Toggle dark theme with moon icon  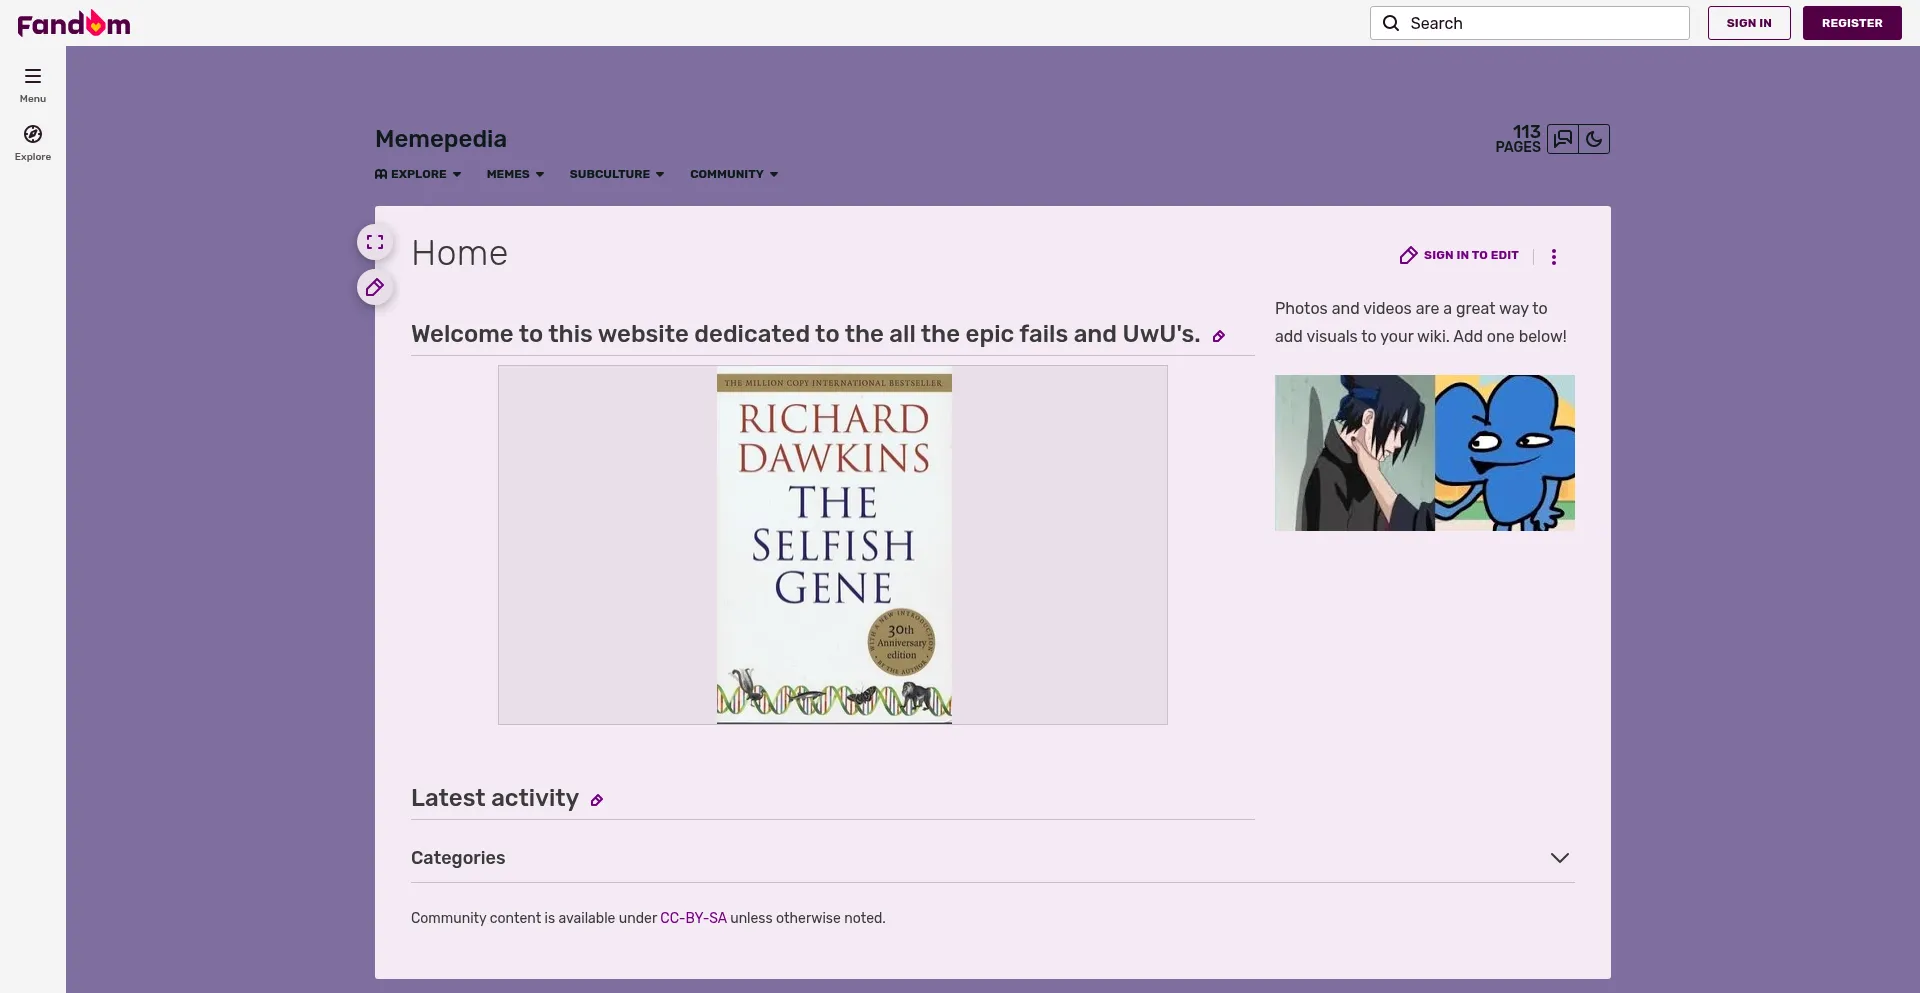pos(1594,139)
